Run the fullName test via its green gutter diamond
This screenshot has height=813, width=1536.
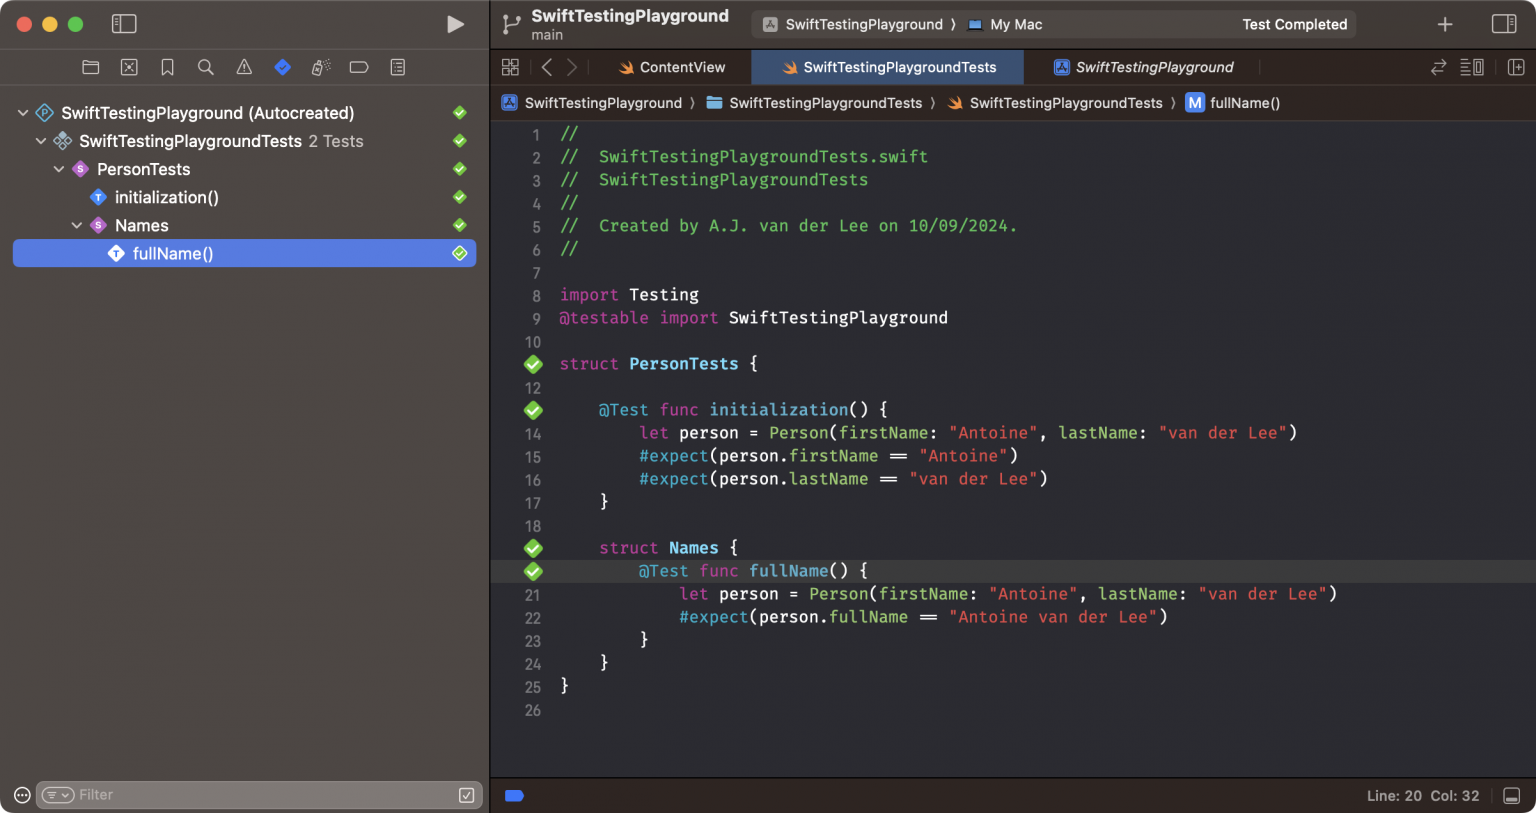coord(533,571)
